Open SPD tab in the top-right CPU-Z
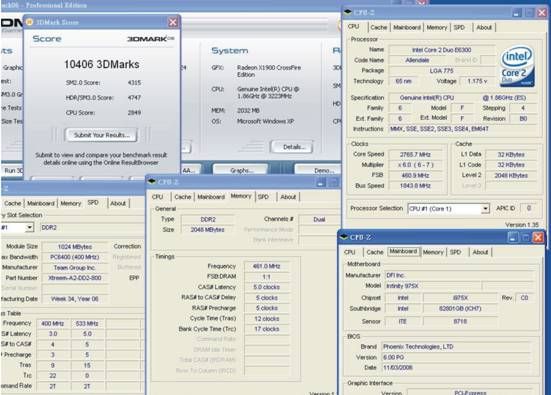 (459, 27)
